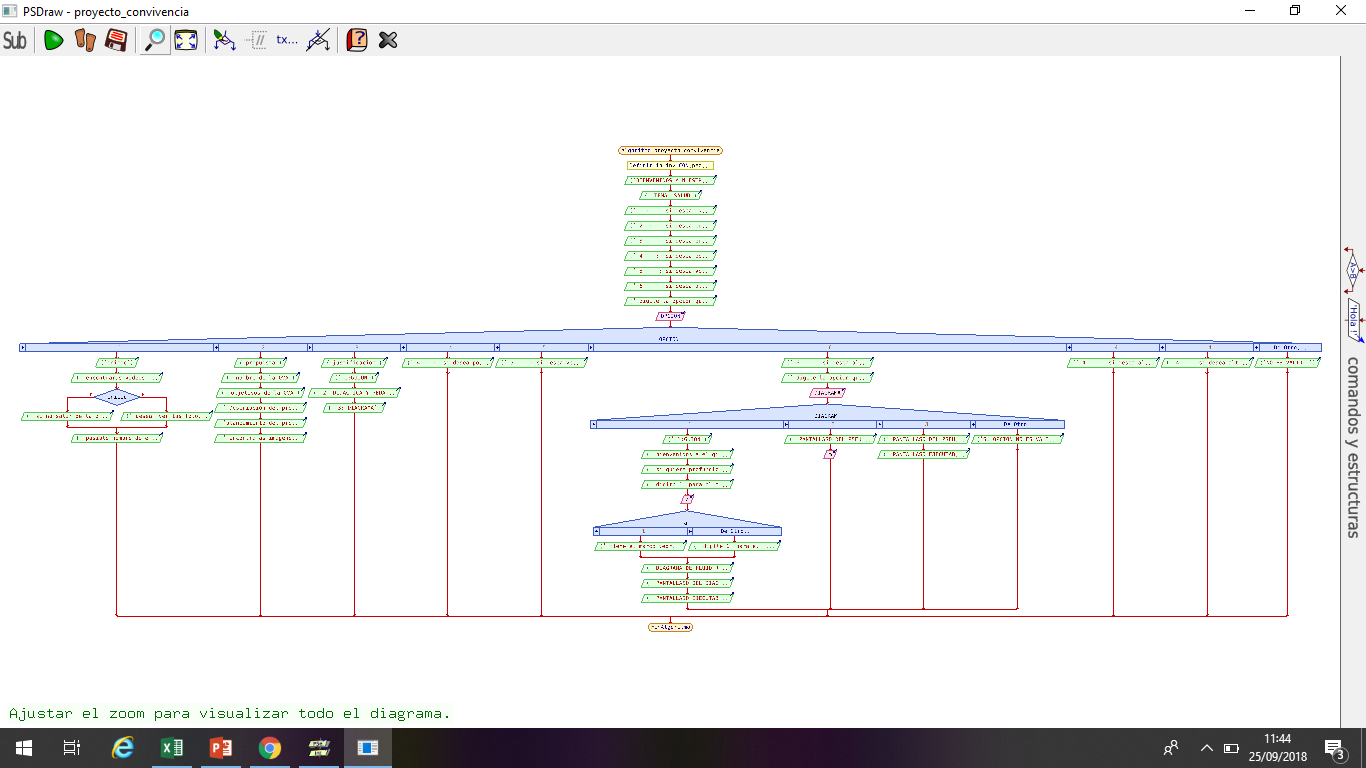Open help with the question mark book icon
The image size is (1366, 768).
coord(357,40)
